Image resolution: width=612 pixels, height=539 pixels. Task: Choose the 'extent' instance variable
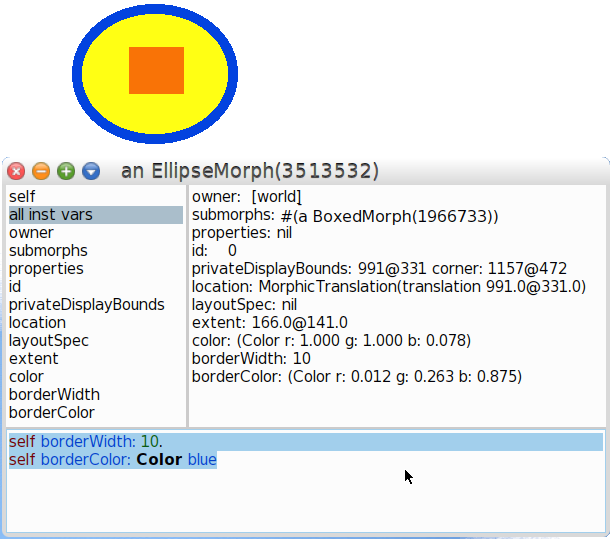pos(34,359)
